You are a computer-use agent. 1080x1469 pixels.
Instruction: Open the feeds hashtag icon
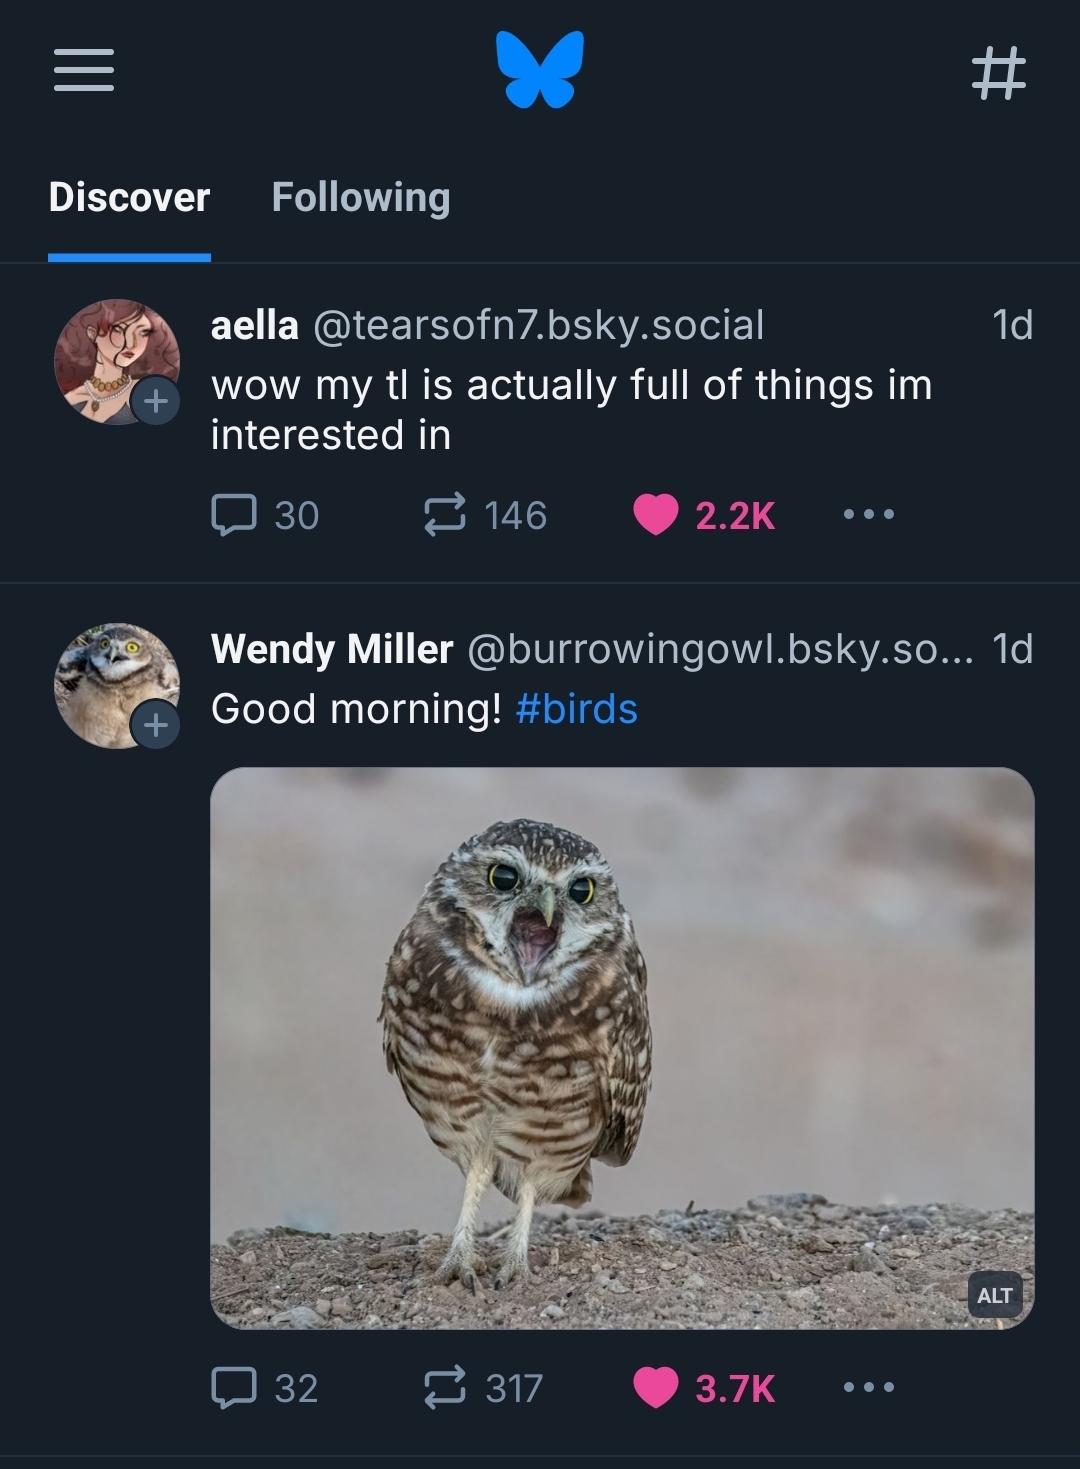(998, 73)
